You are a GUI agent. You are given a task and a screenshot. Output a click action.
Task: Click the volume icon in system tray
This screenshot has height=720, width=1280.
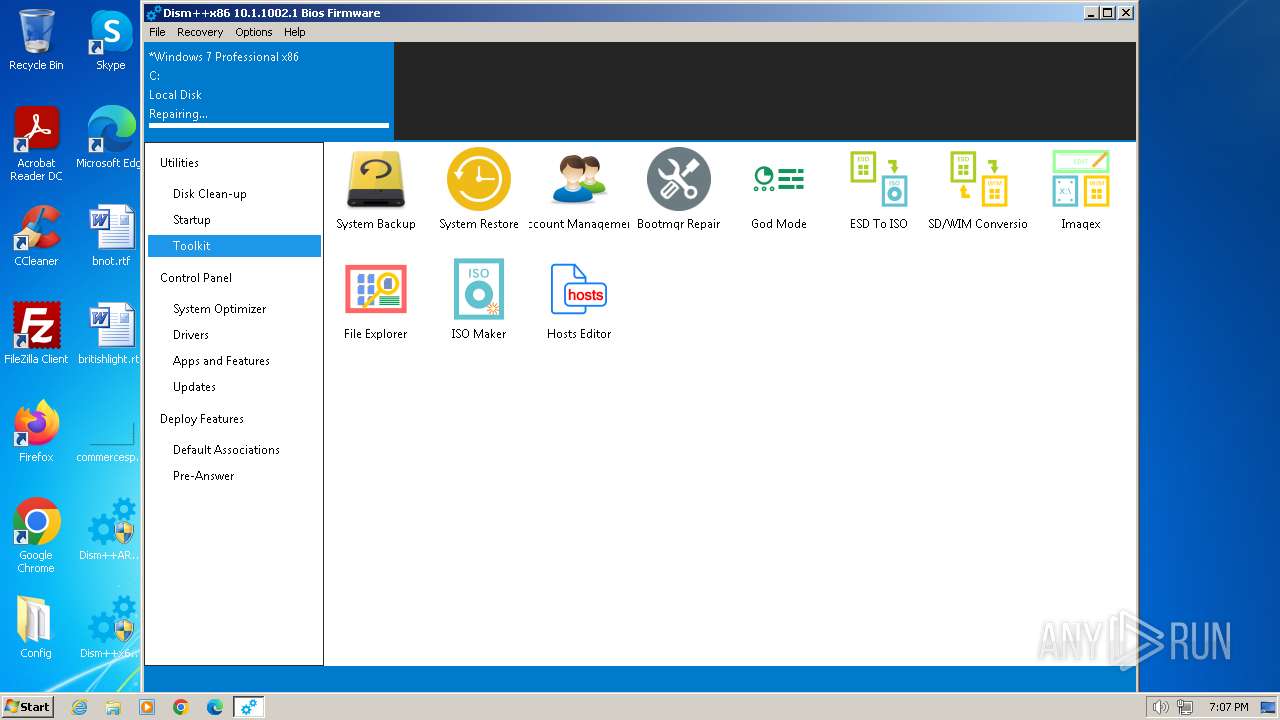point(1160,707)
